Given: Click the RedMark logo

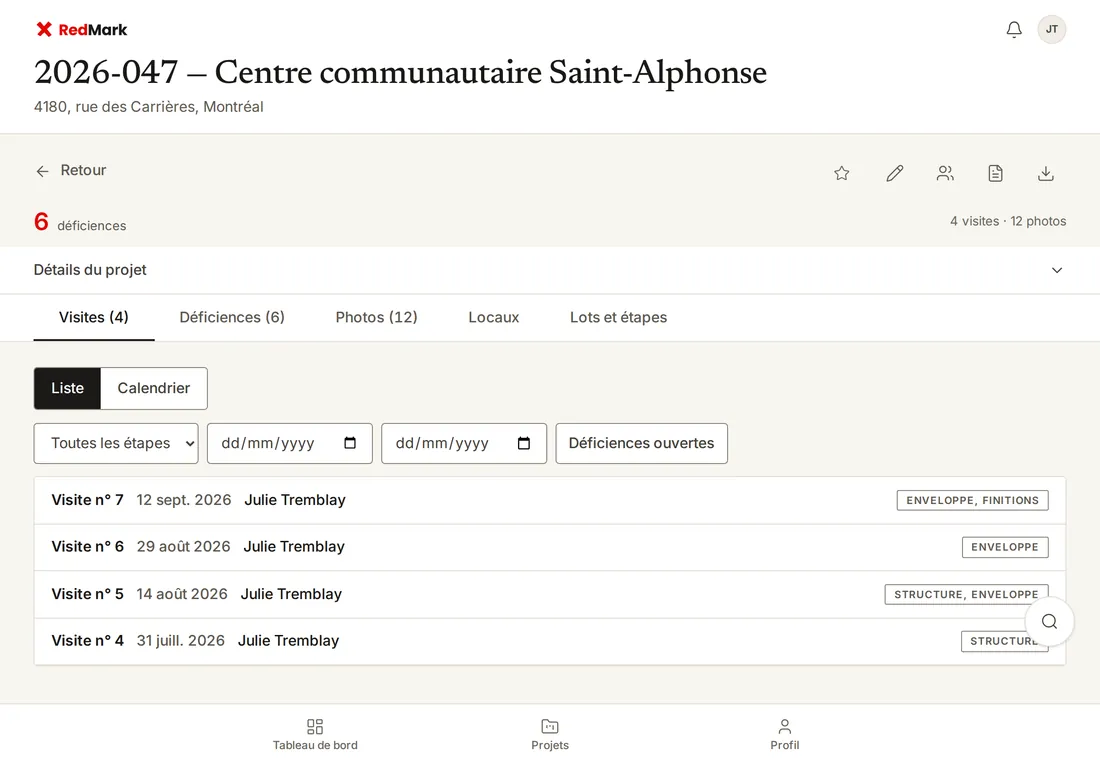Looking at the screenshot, I should 81,29.
